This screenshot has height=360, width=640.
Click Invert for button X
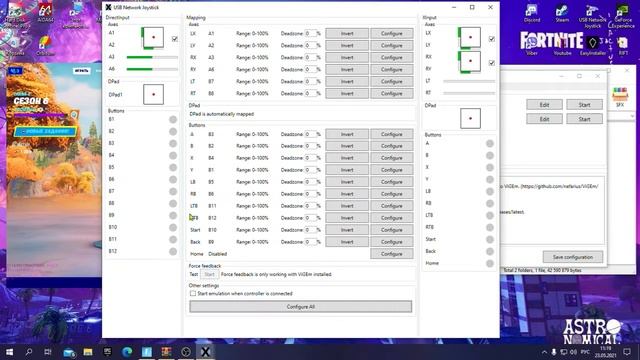click(x=347, y=158)
